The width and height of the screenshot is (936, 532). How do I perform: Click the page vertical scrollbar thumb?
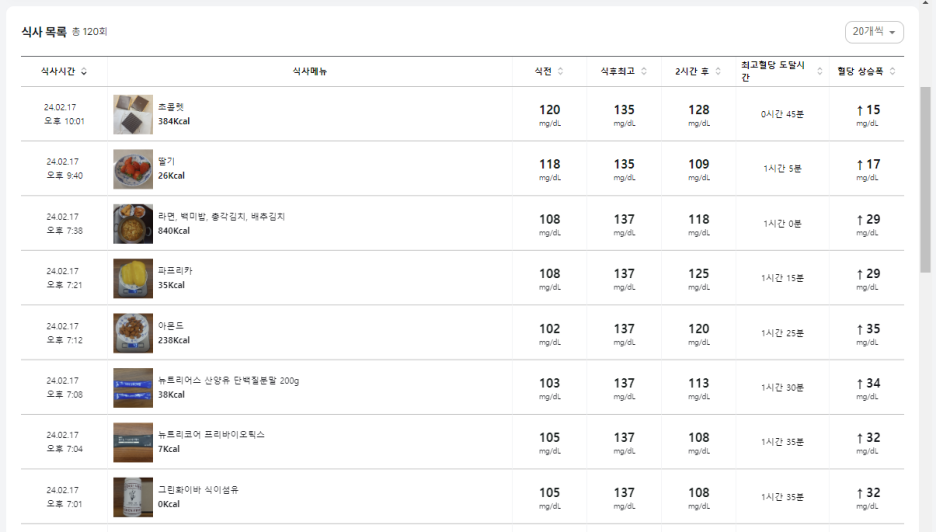(925, 179)
